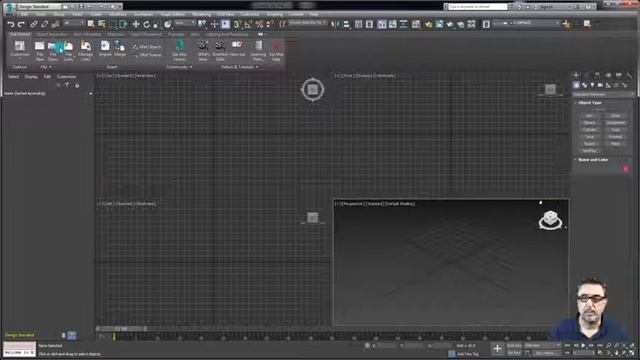Viewport: 640px width, 360px height.
Task: Open the Display menu in Scene Explorer
Action: (31, 77)
